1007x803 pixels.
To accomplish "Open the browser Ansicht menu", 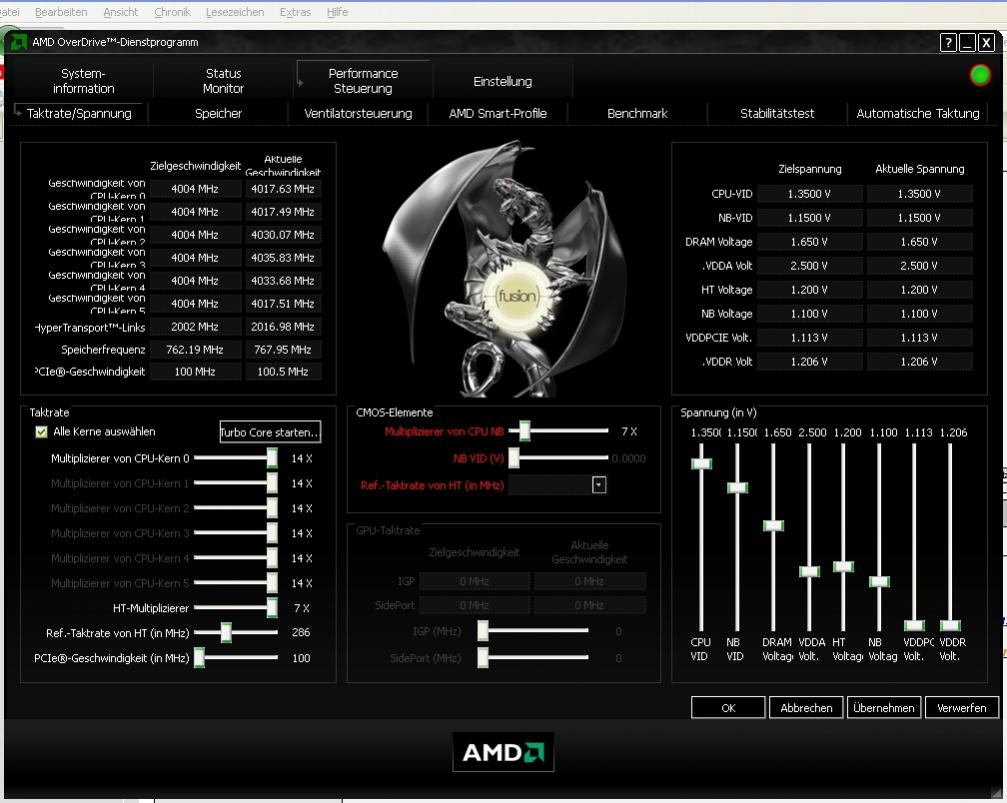I will coord(121,12).
